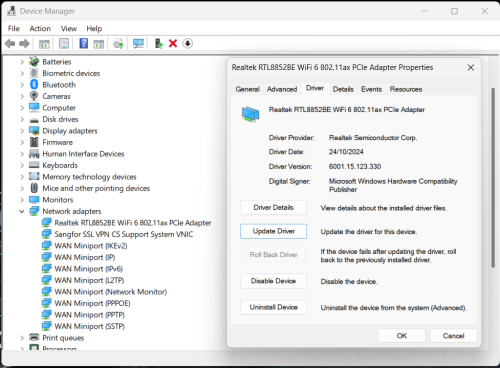Switch to the General tab
This screenshot has height=368, width=500.
tap(247, 89)
